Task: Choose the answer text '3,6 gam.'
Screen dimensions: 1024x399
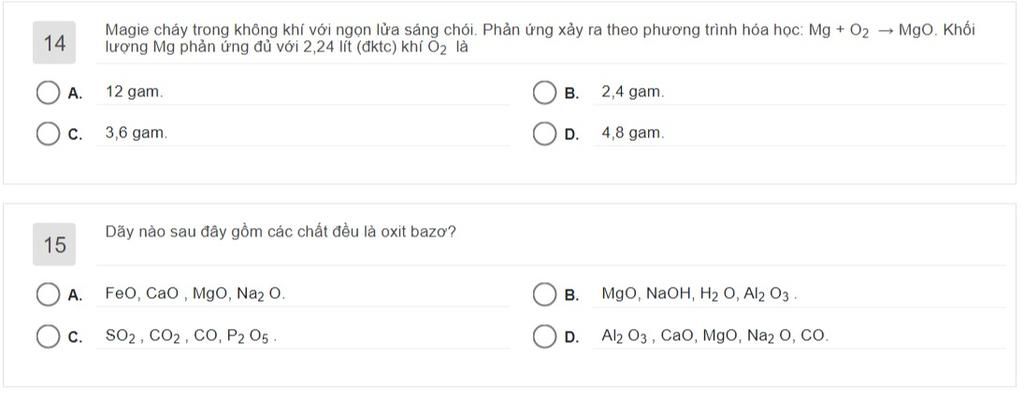Action: 136,133
